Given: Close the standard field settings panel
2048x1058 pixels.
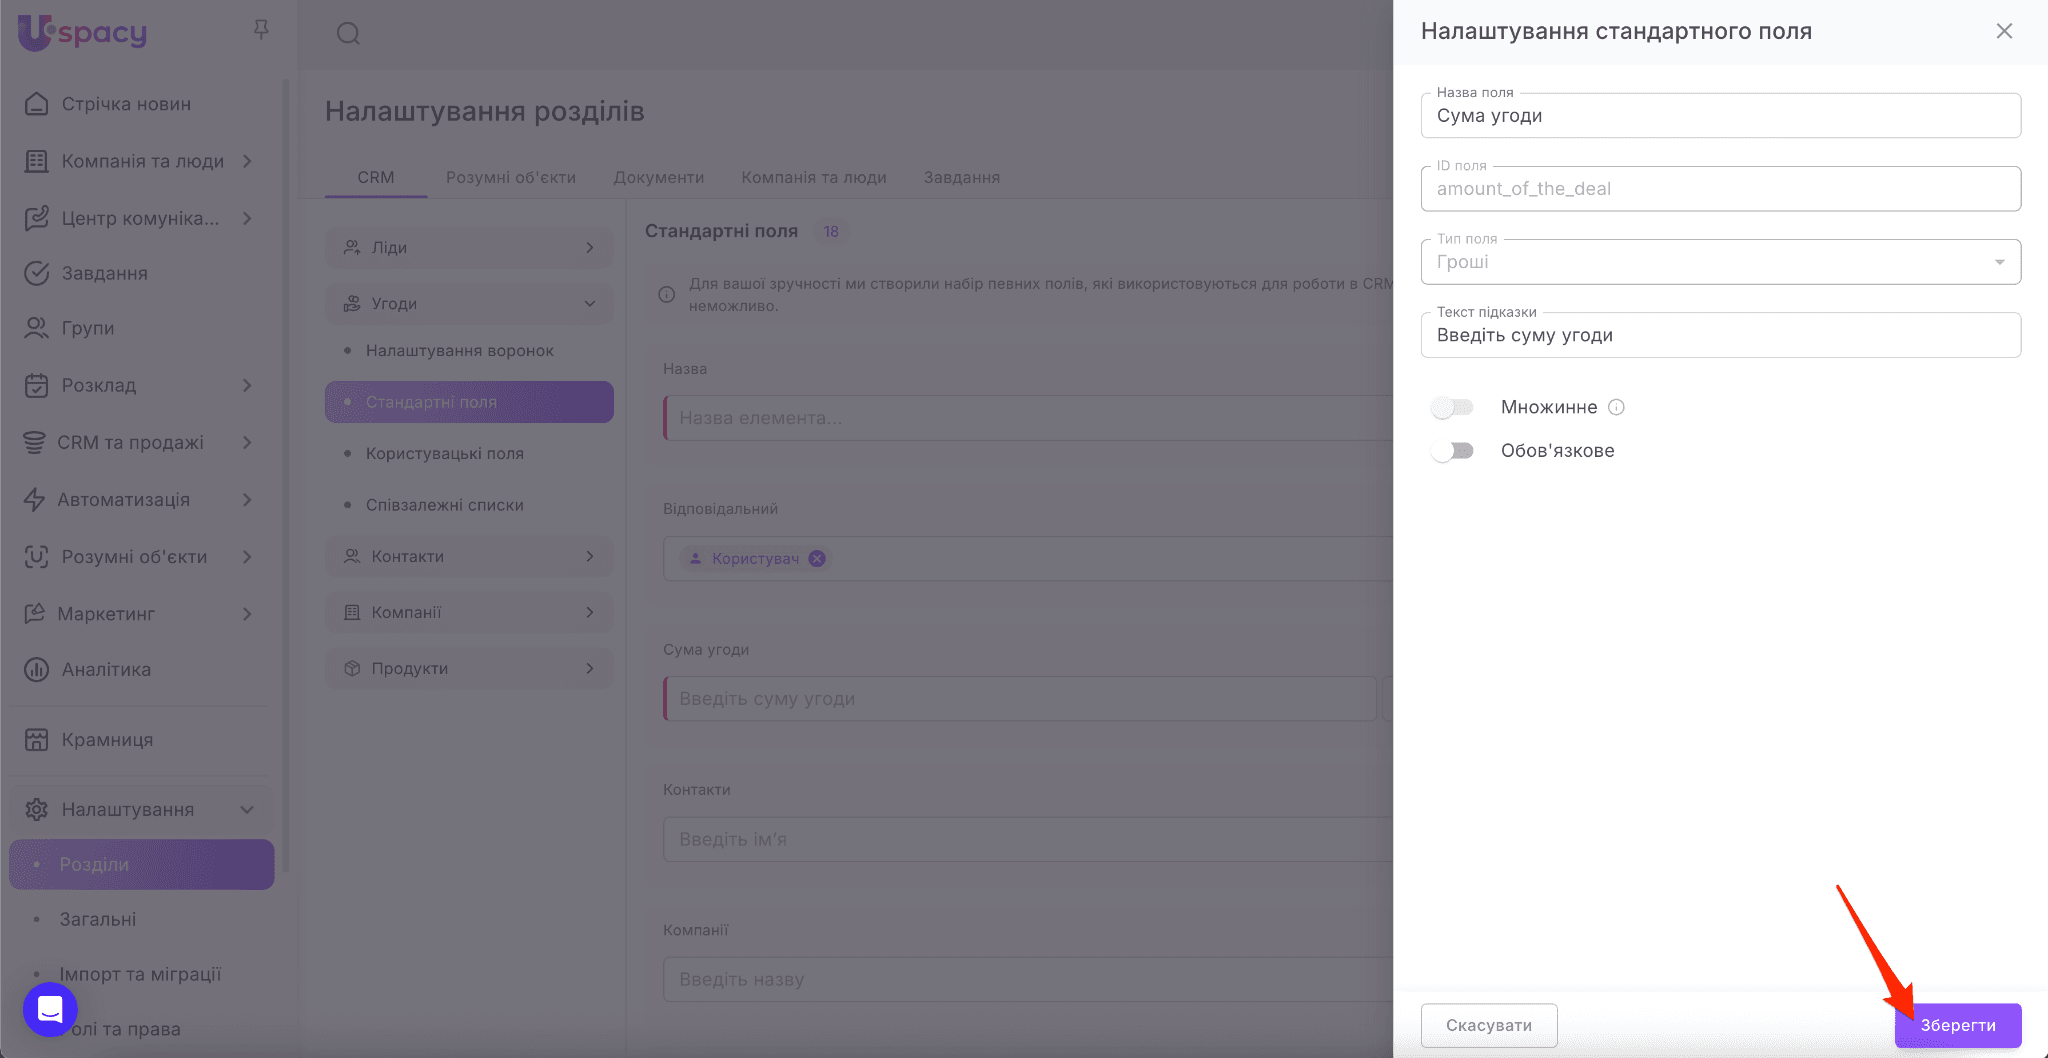Looking at the screenshot, I should click(2004, 31).
